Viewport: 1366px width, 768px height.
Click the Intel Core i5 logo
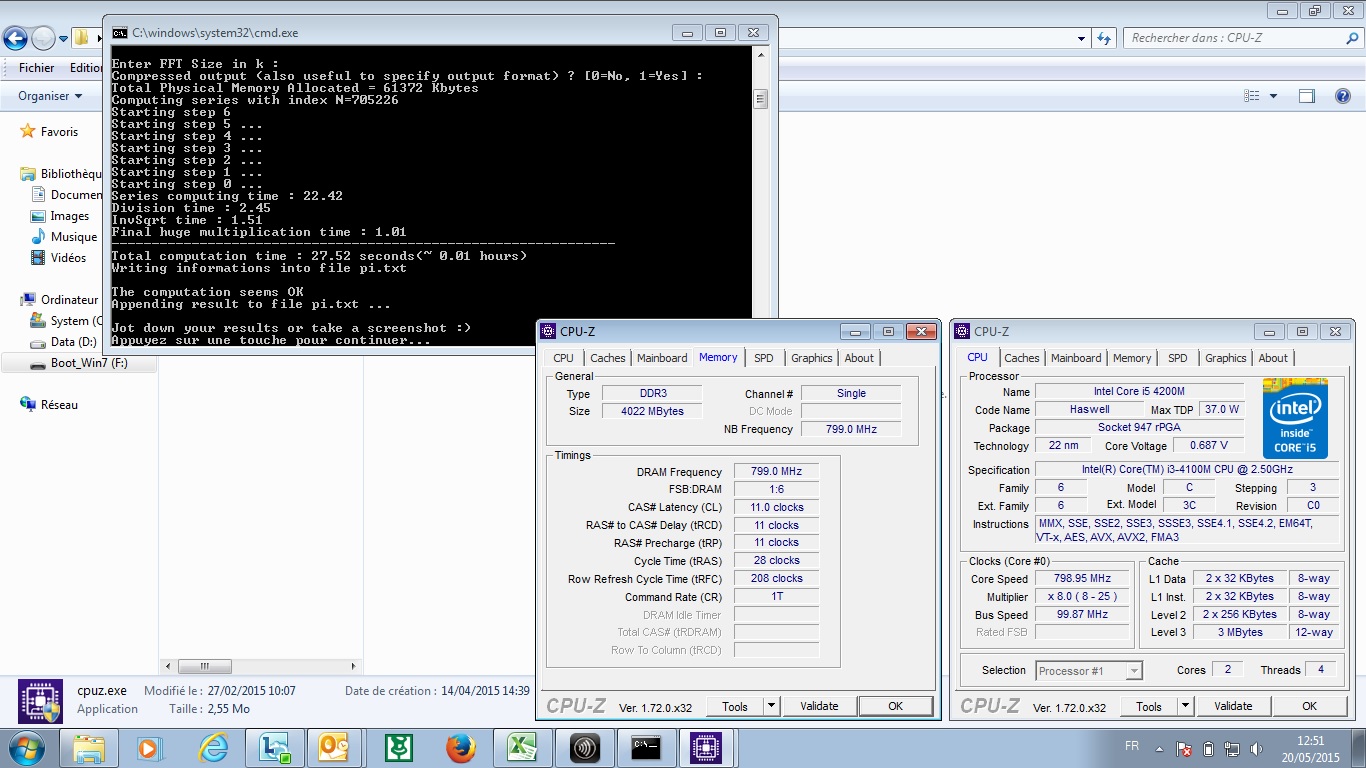(x=1295, y=419)
